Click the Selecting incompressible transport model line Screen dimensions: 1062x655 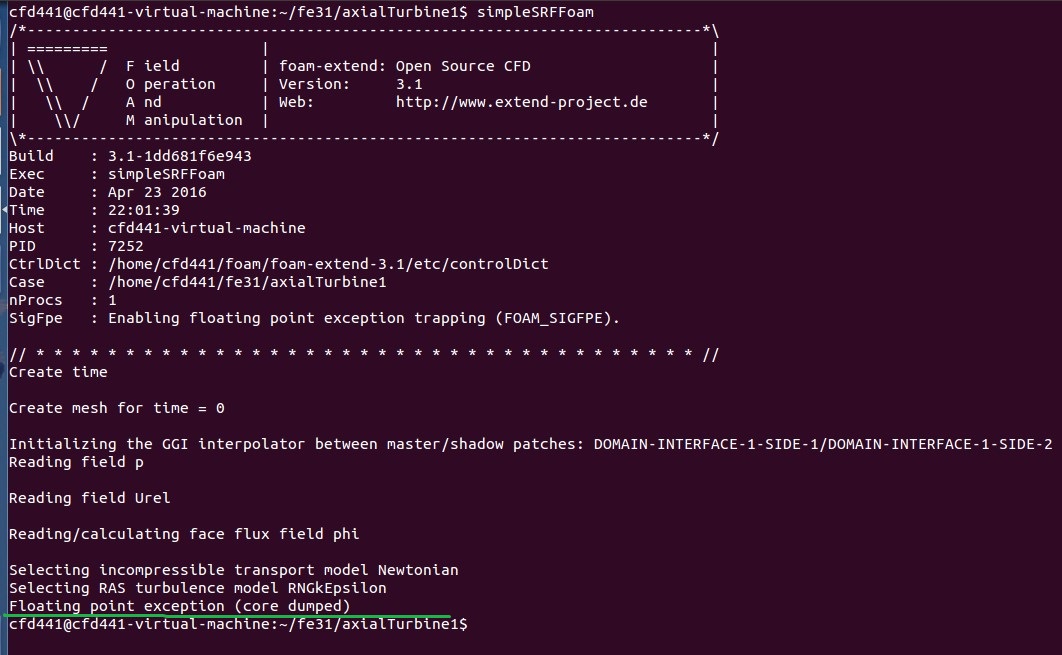pyautogui.click(x=234, y=570)
